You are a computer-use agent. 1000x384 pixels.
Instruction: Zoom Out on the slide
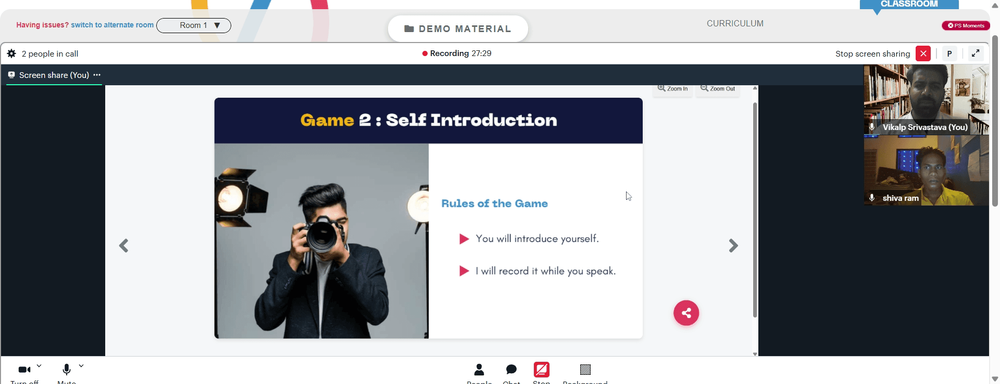tap(717, 89)
